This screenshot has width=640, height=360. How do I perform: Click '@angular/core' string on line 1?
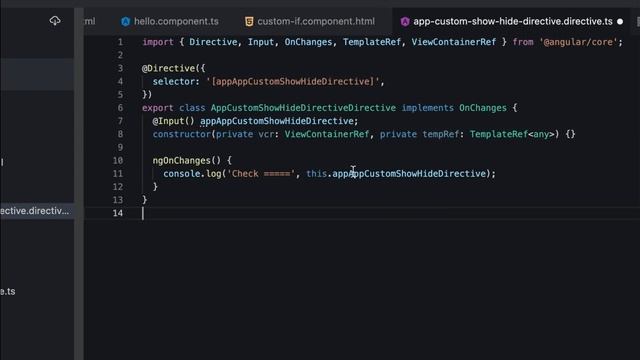(578, 42)
